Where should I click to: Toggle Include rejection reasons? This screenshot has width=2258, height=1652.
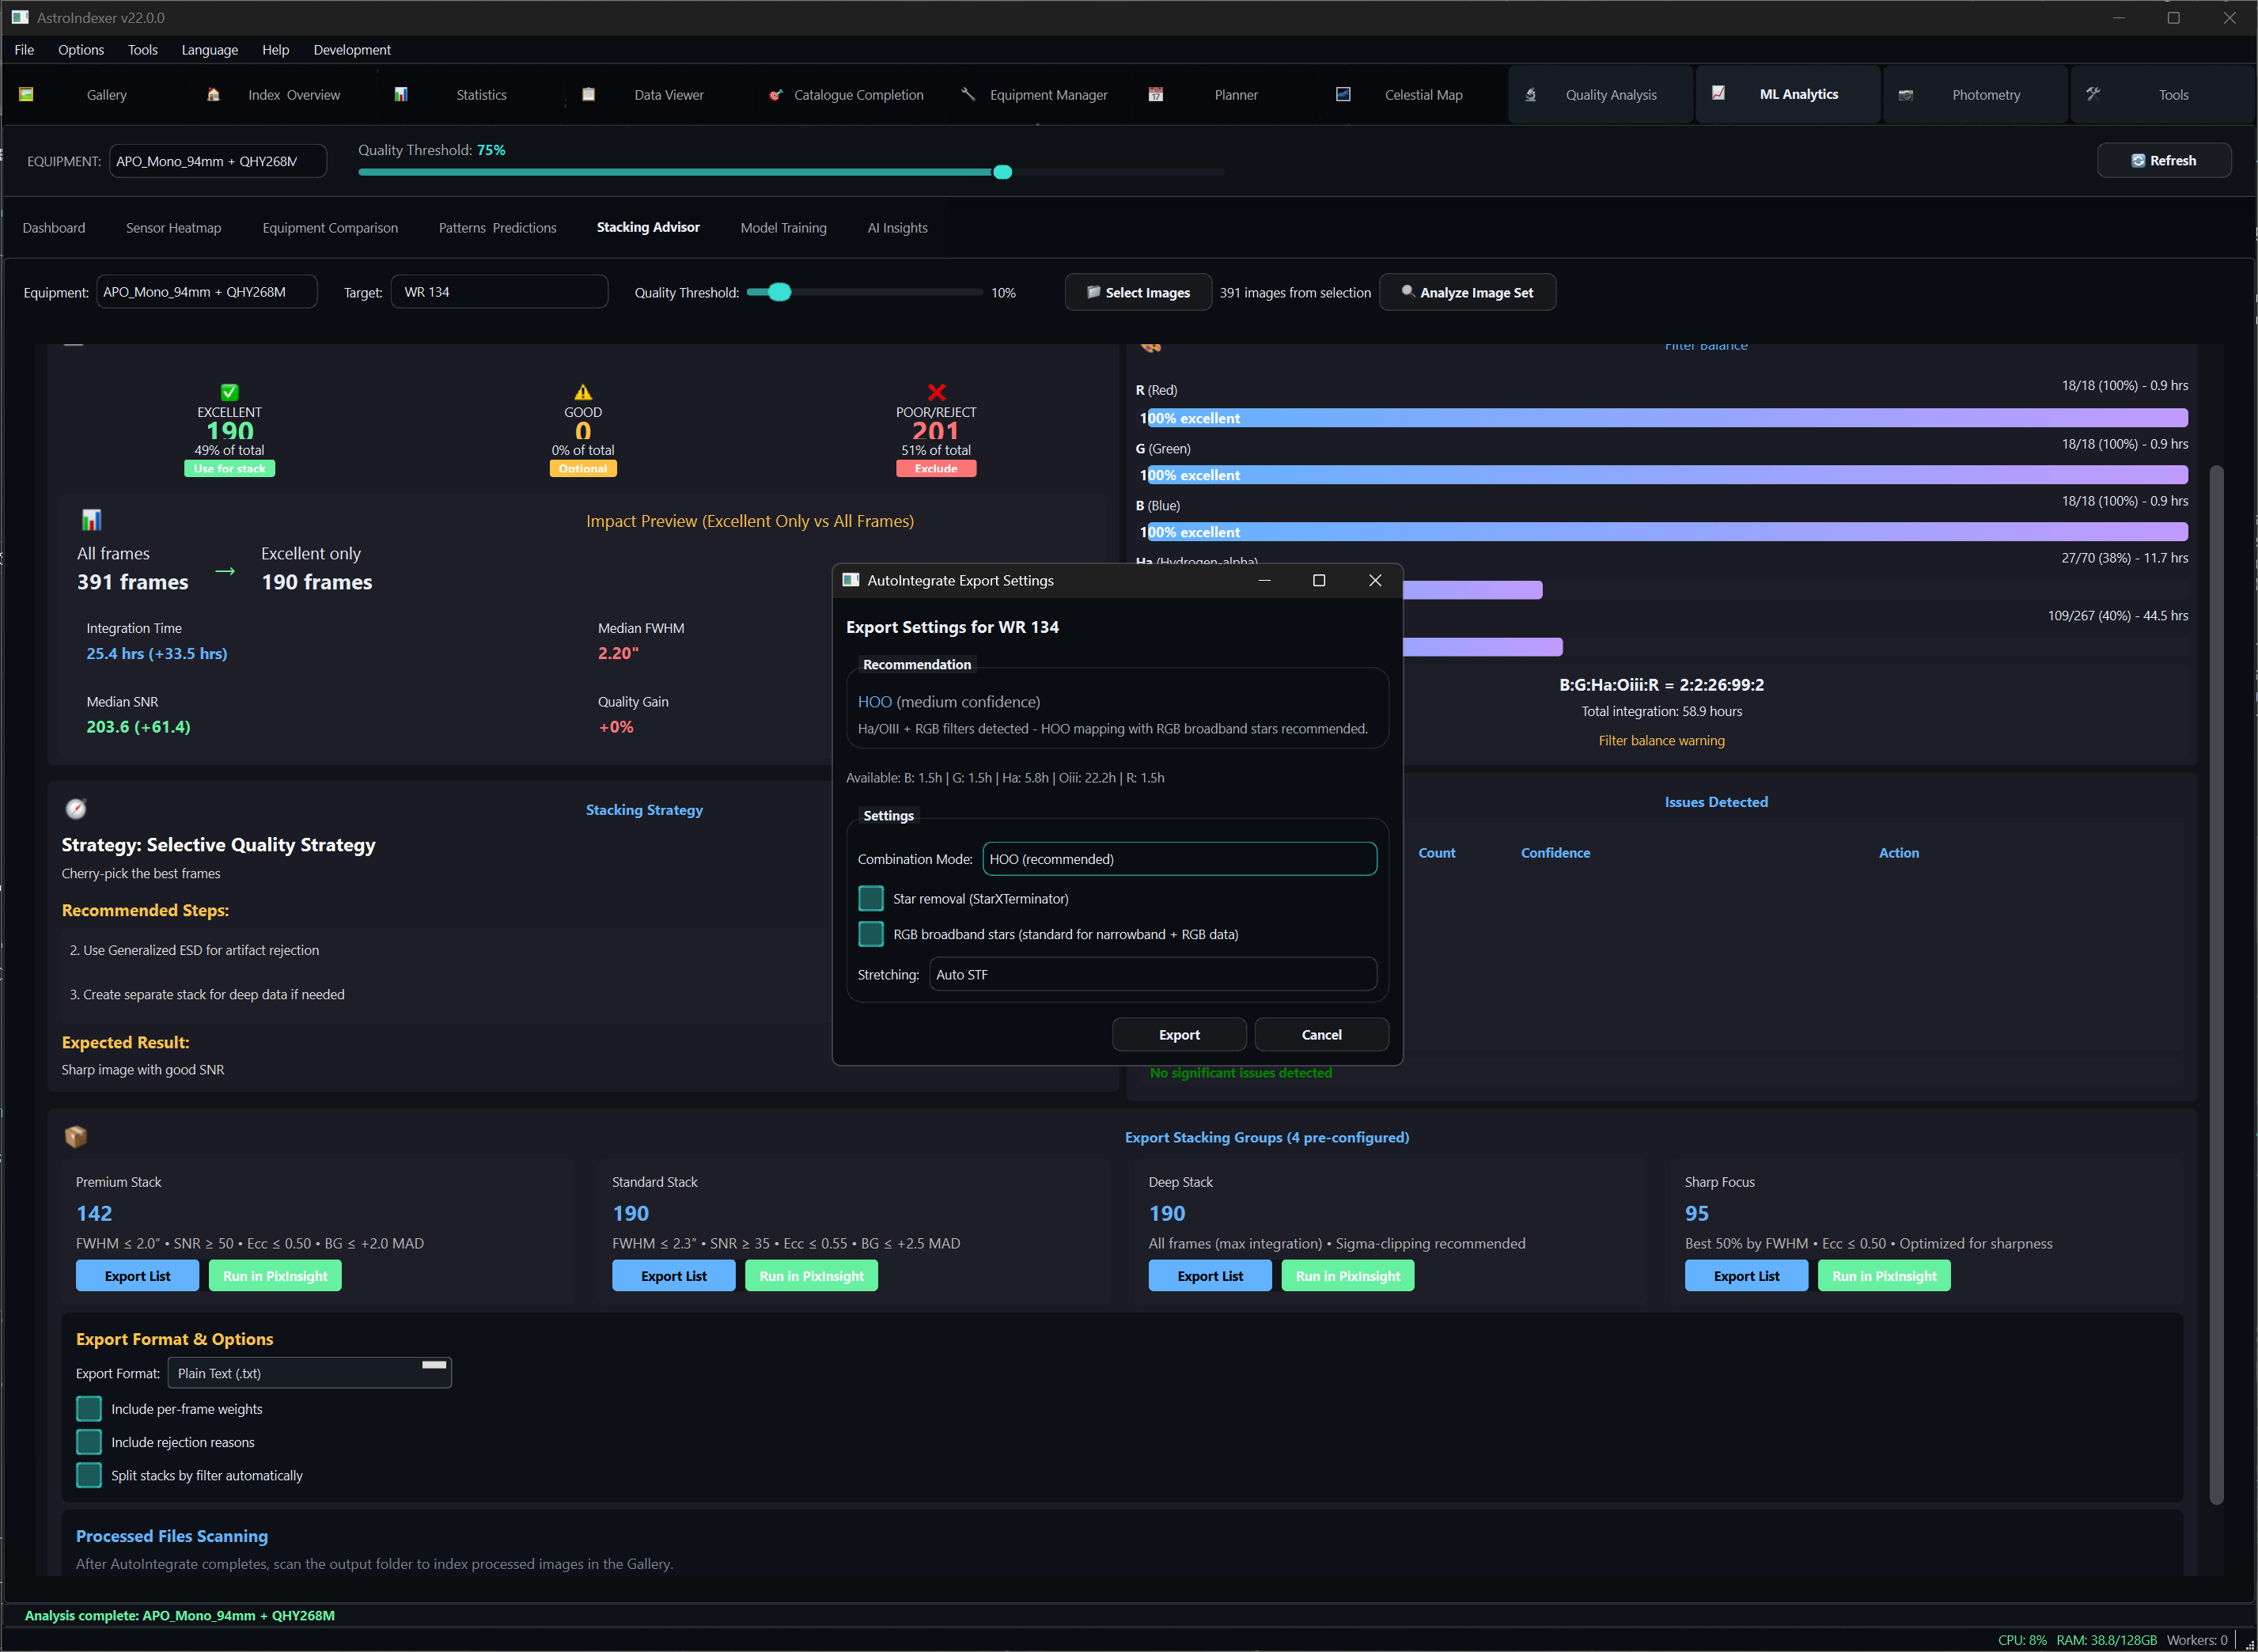(88, 1441)
